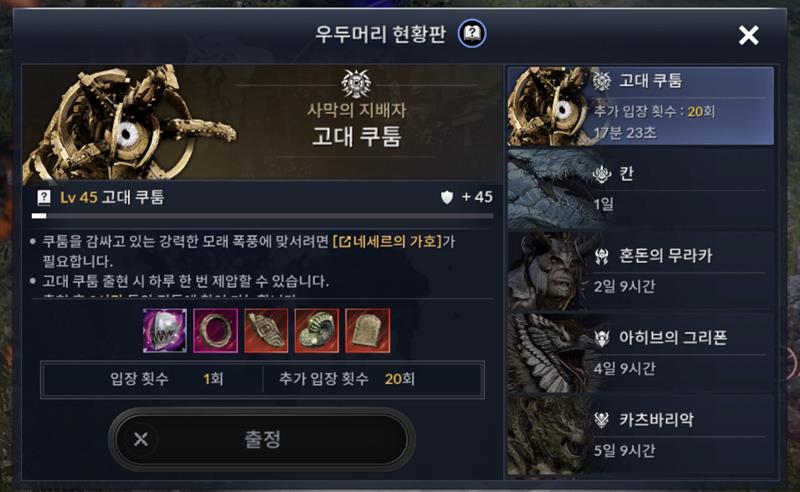Click the 출정 dispatch button
The height and width of the screenshot is (492, 800).
[262, 439]
